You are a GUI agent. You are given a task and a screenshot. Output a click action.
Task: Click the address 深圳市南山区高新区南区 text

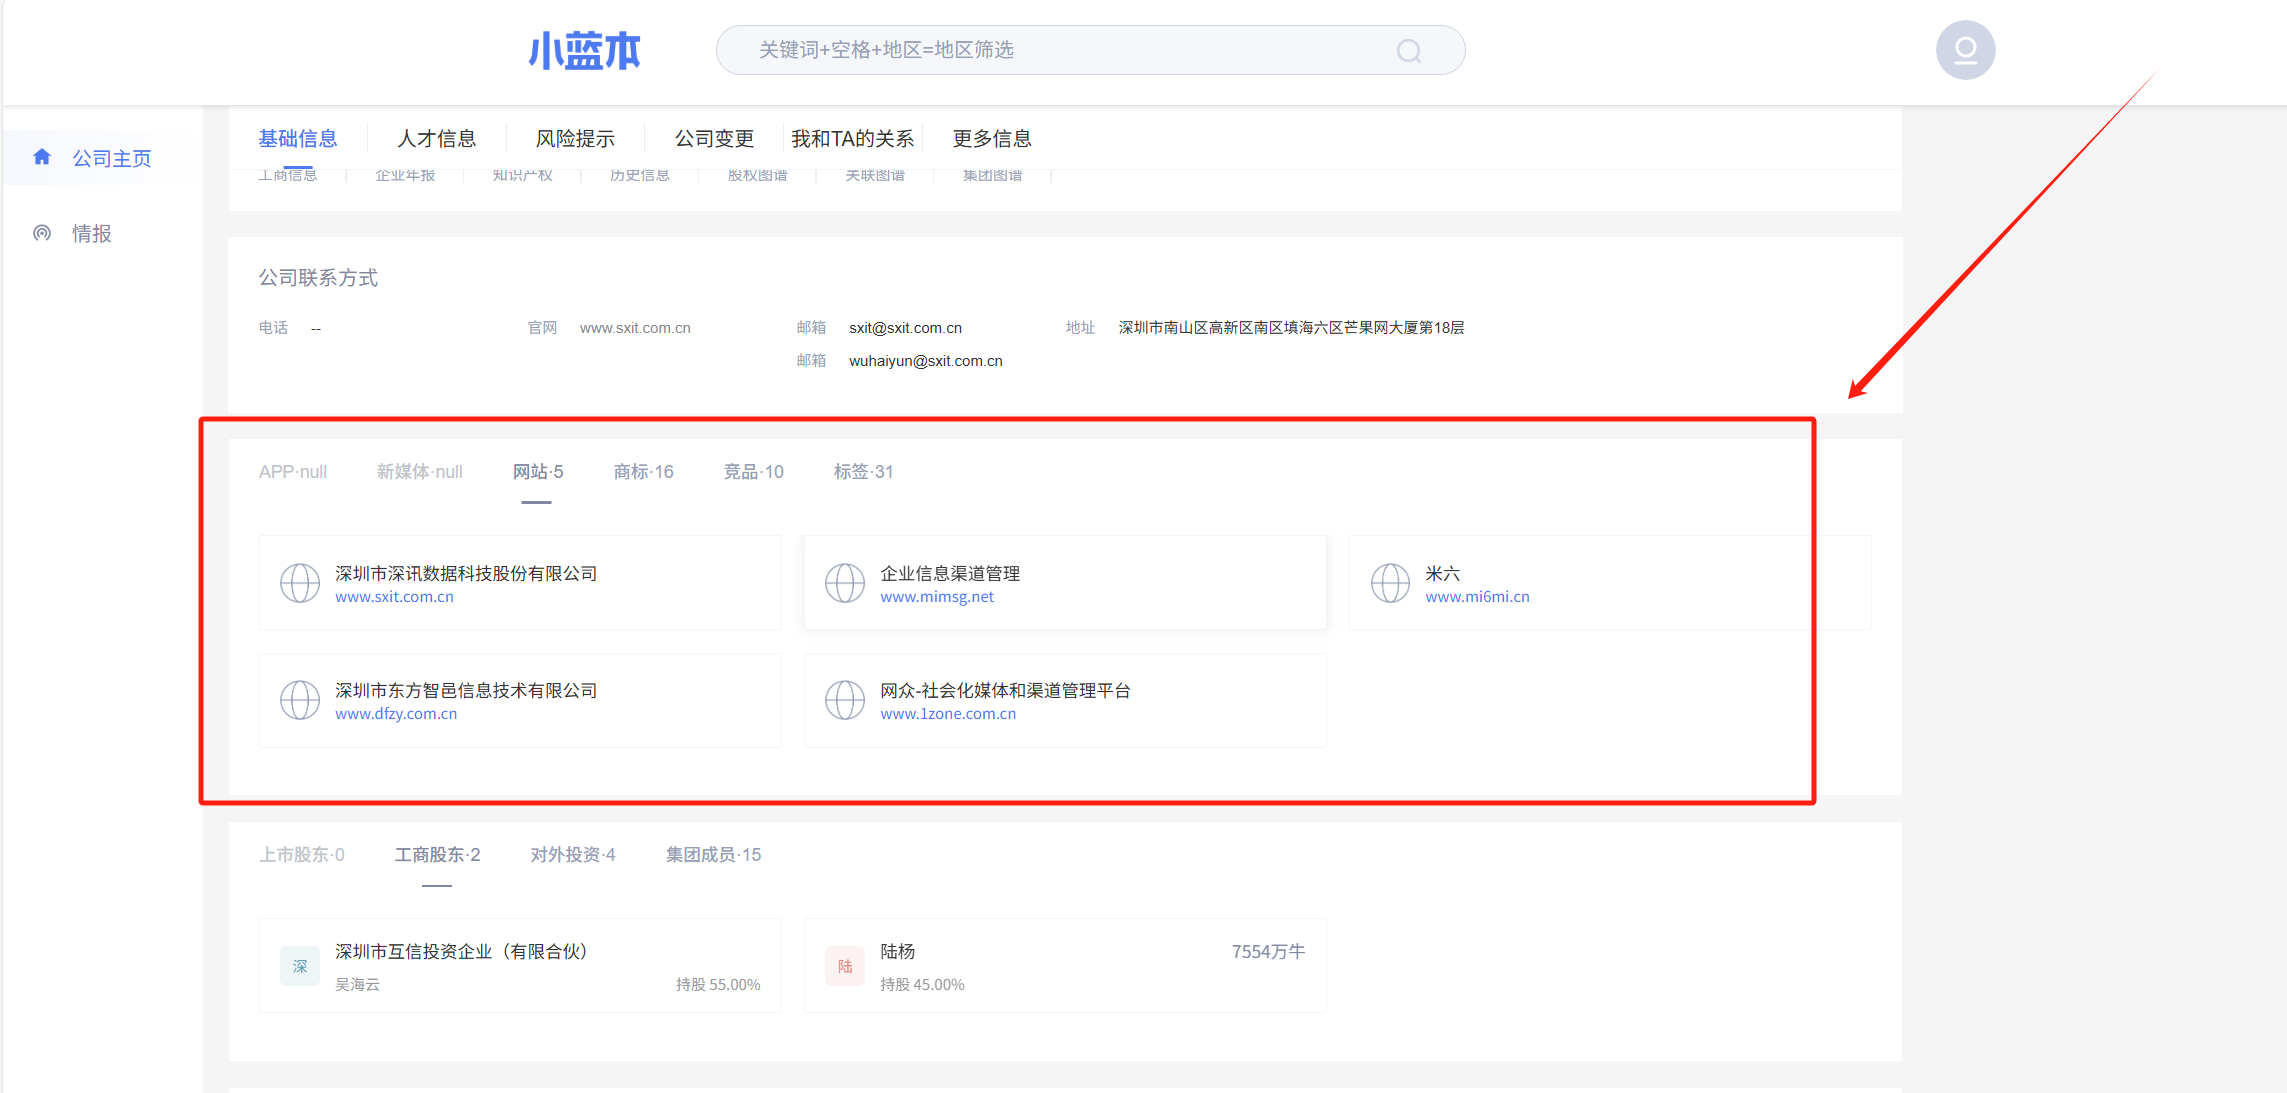[x=1291, y=328]
